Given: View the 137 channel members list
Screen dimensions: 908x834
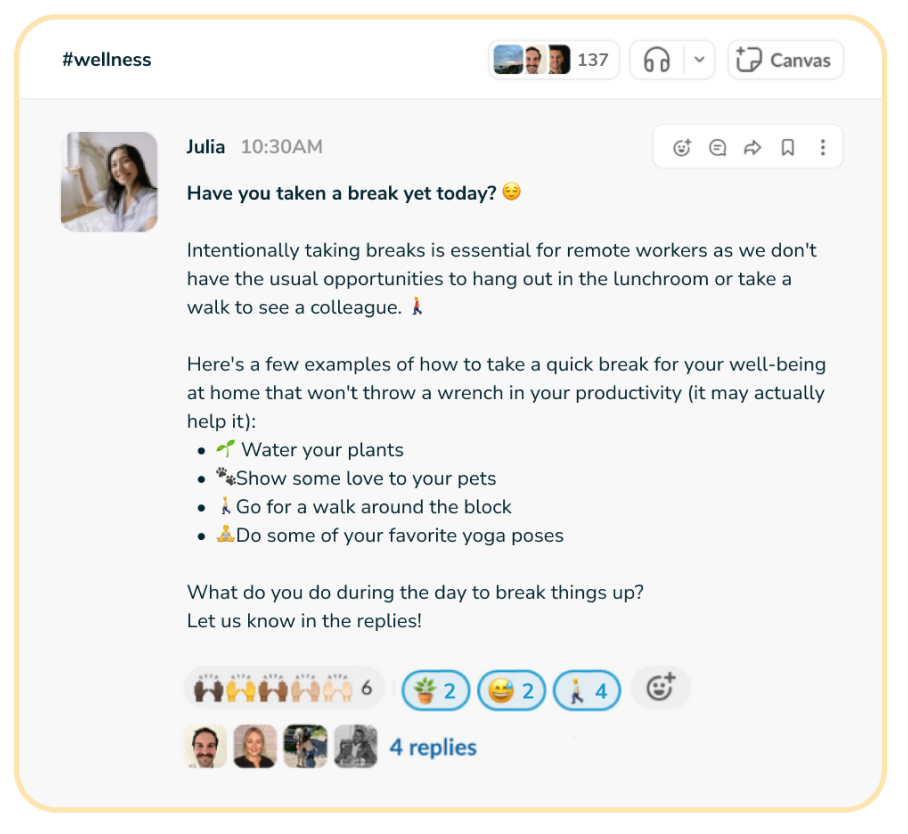Looking at the screenshot, I should [553, 60].
